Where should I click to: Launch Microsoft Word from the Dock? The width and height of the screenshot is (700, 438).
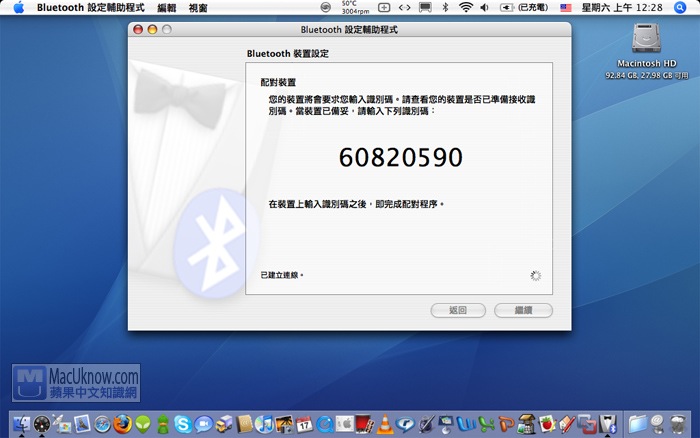[466, 424]
